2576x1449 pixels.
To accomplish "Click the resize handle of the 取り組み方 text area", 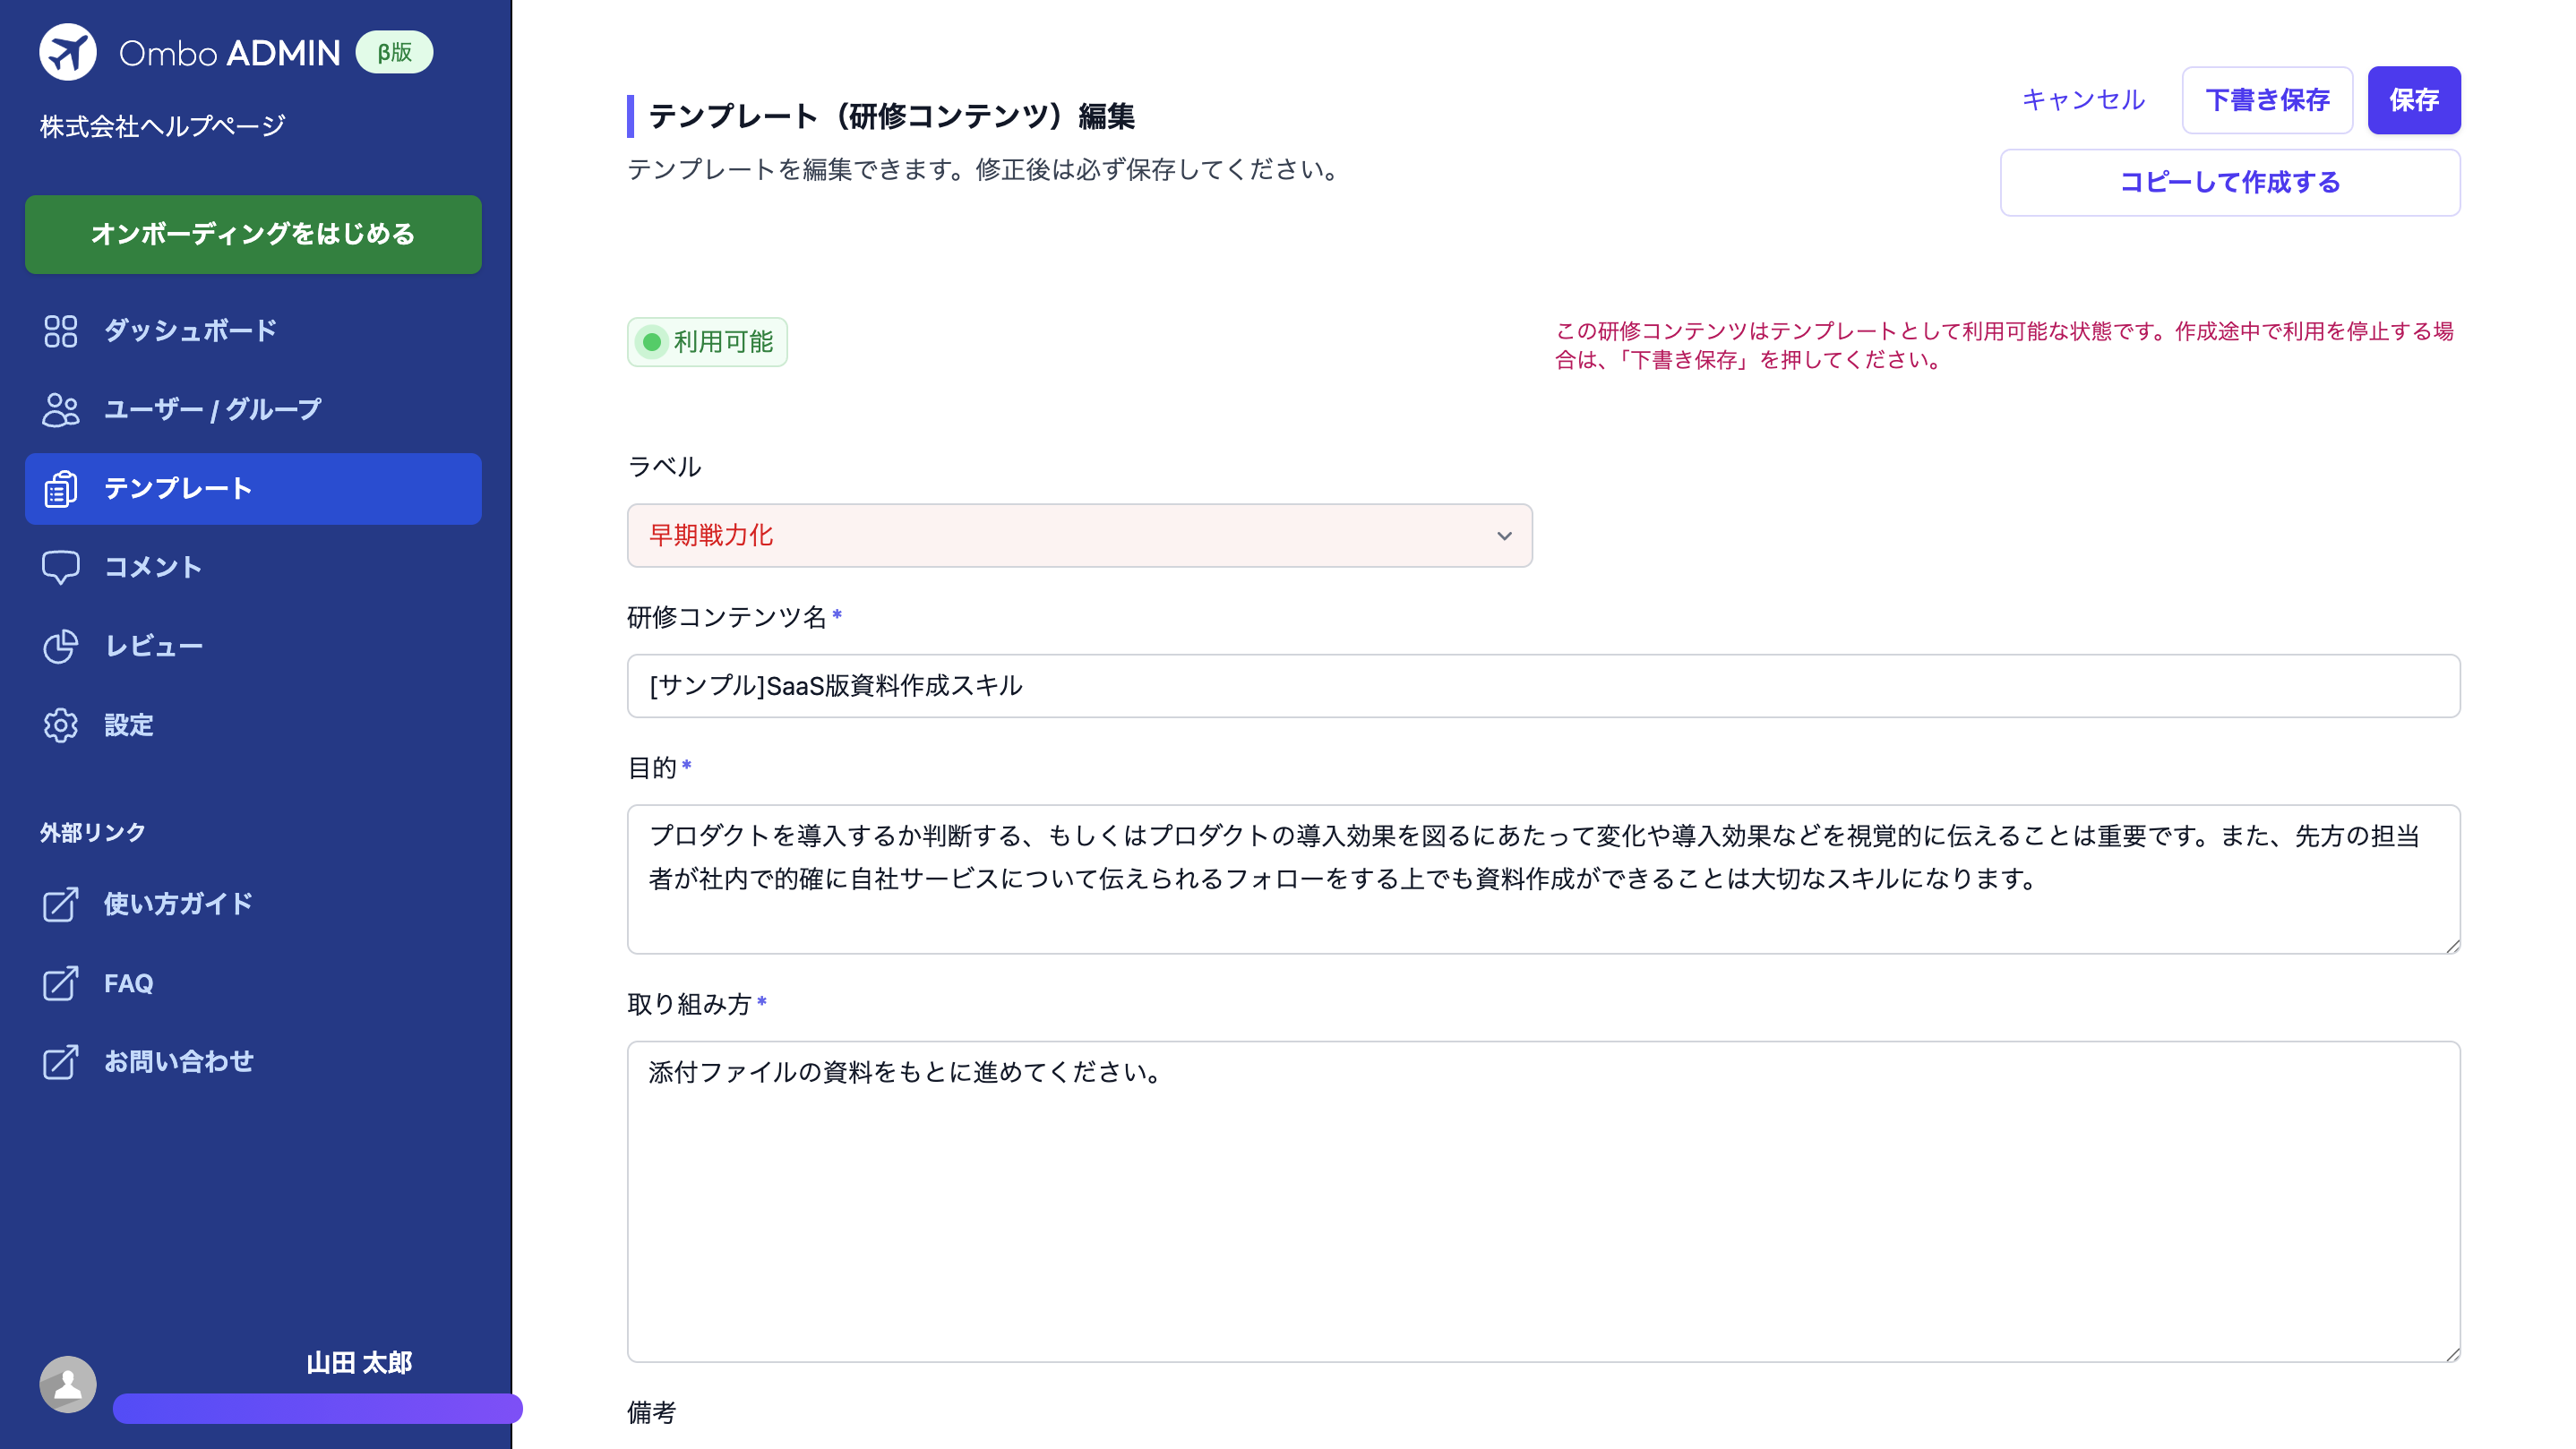I will 2452,1354.
